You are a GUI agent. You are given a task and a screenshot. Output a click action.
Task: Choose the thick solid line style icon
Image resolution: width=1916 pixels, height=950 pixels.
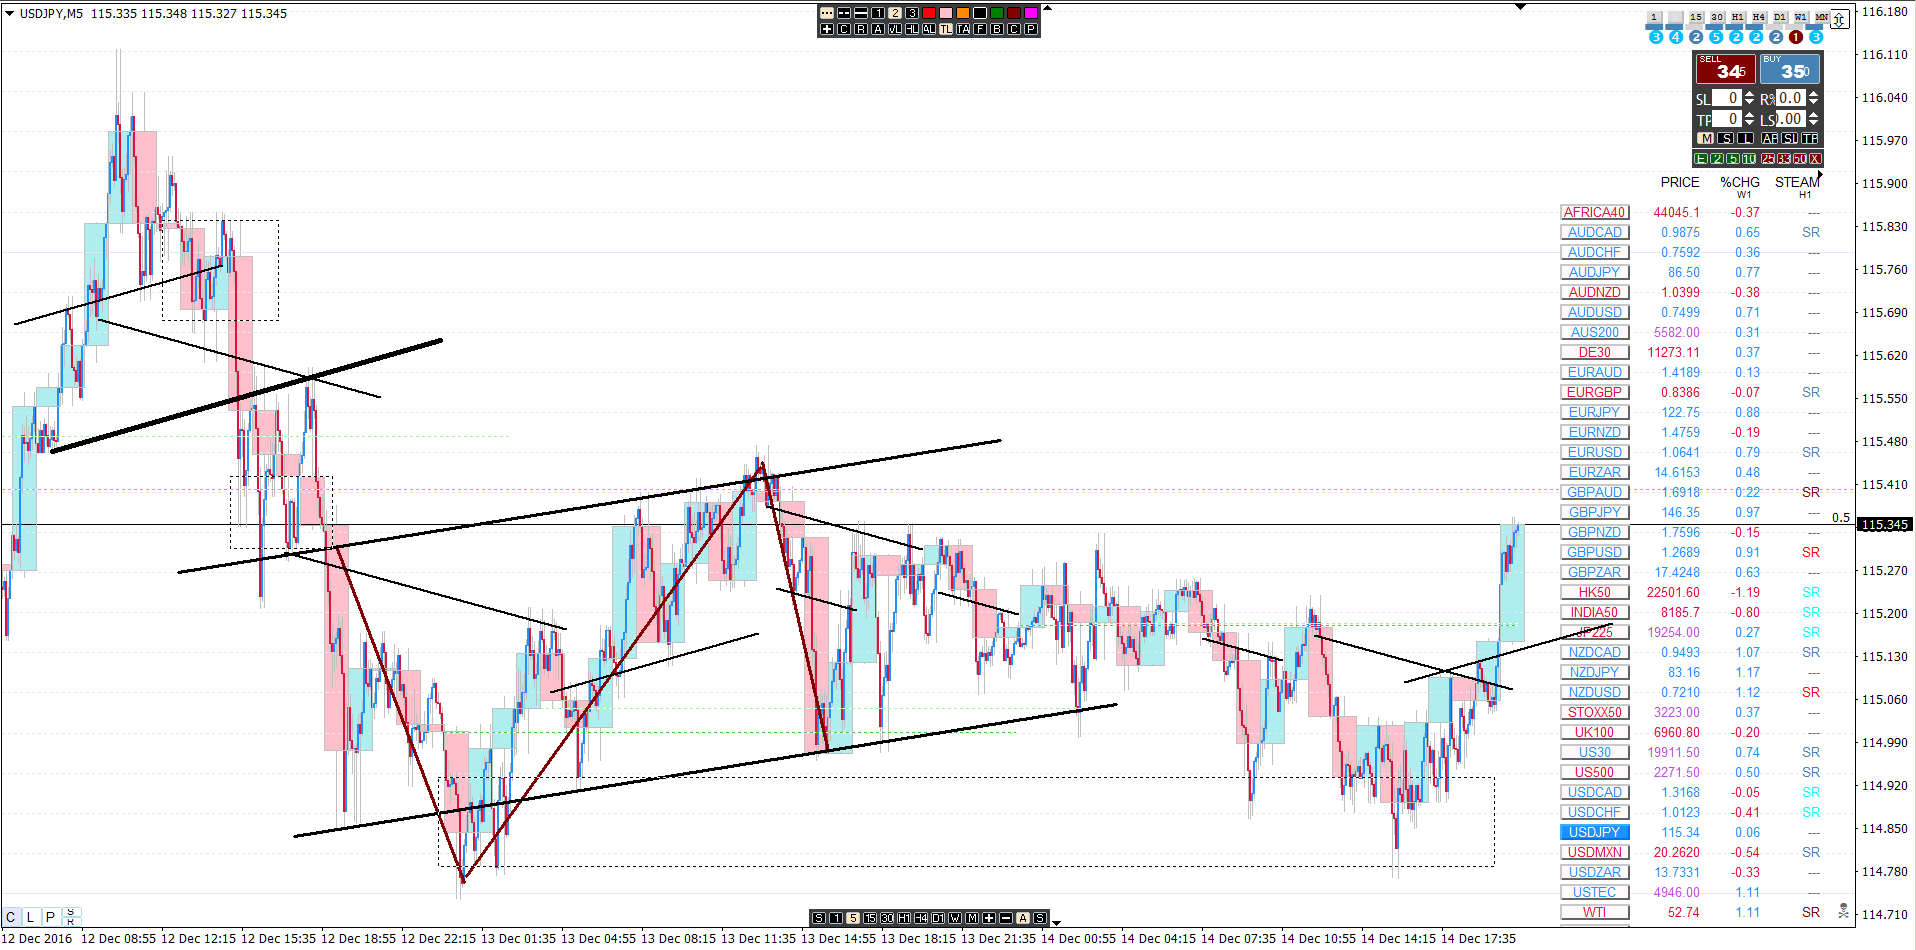(x=861, y=13)
